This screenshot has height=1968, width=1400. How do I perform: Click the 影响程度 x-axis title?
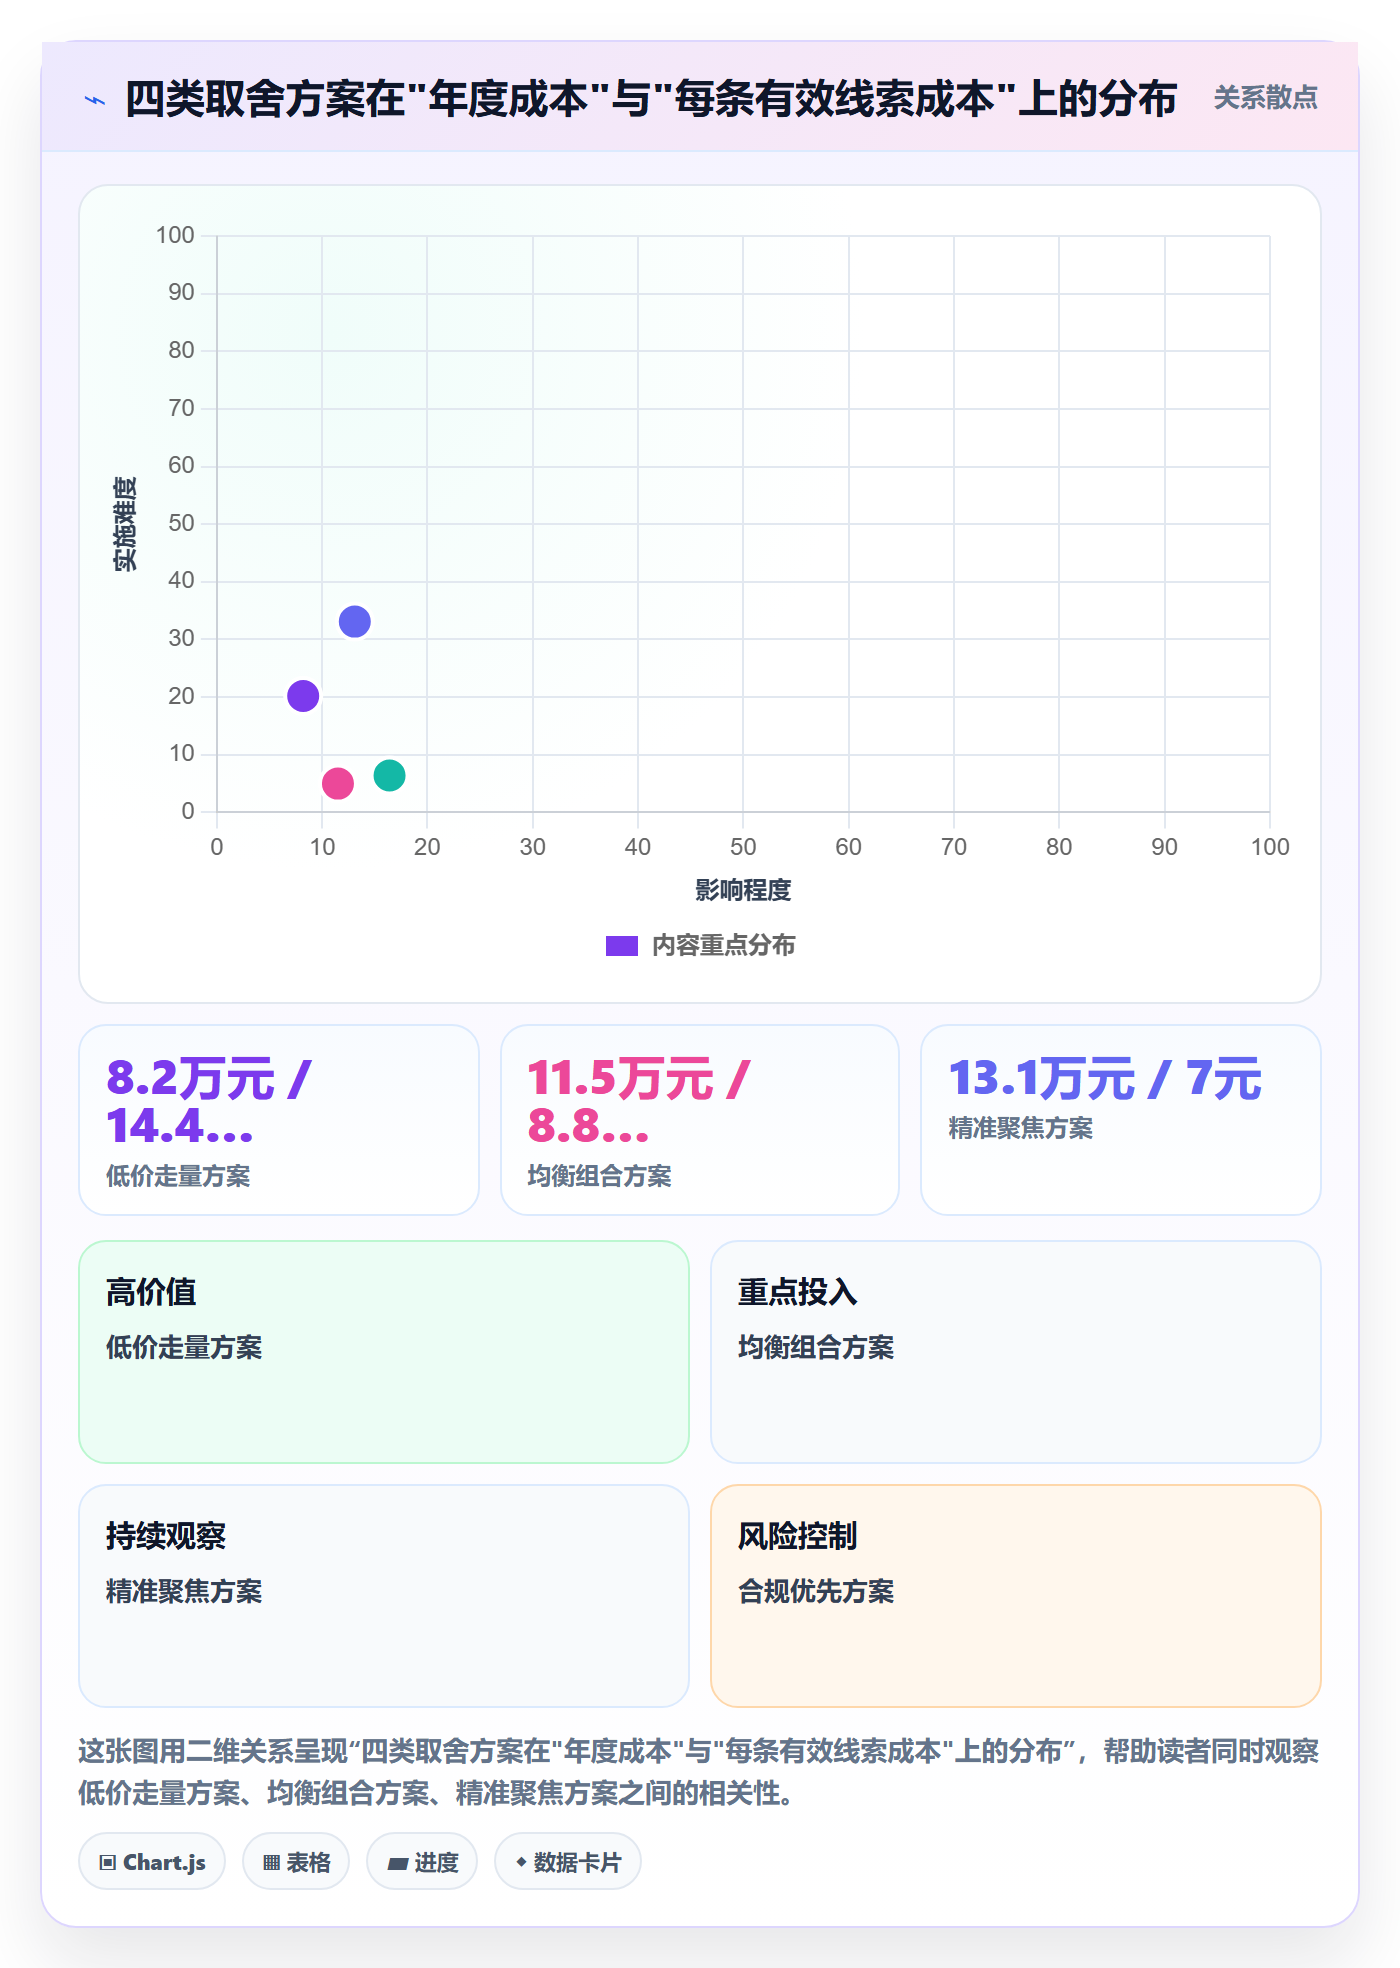pos(743,890)
